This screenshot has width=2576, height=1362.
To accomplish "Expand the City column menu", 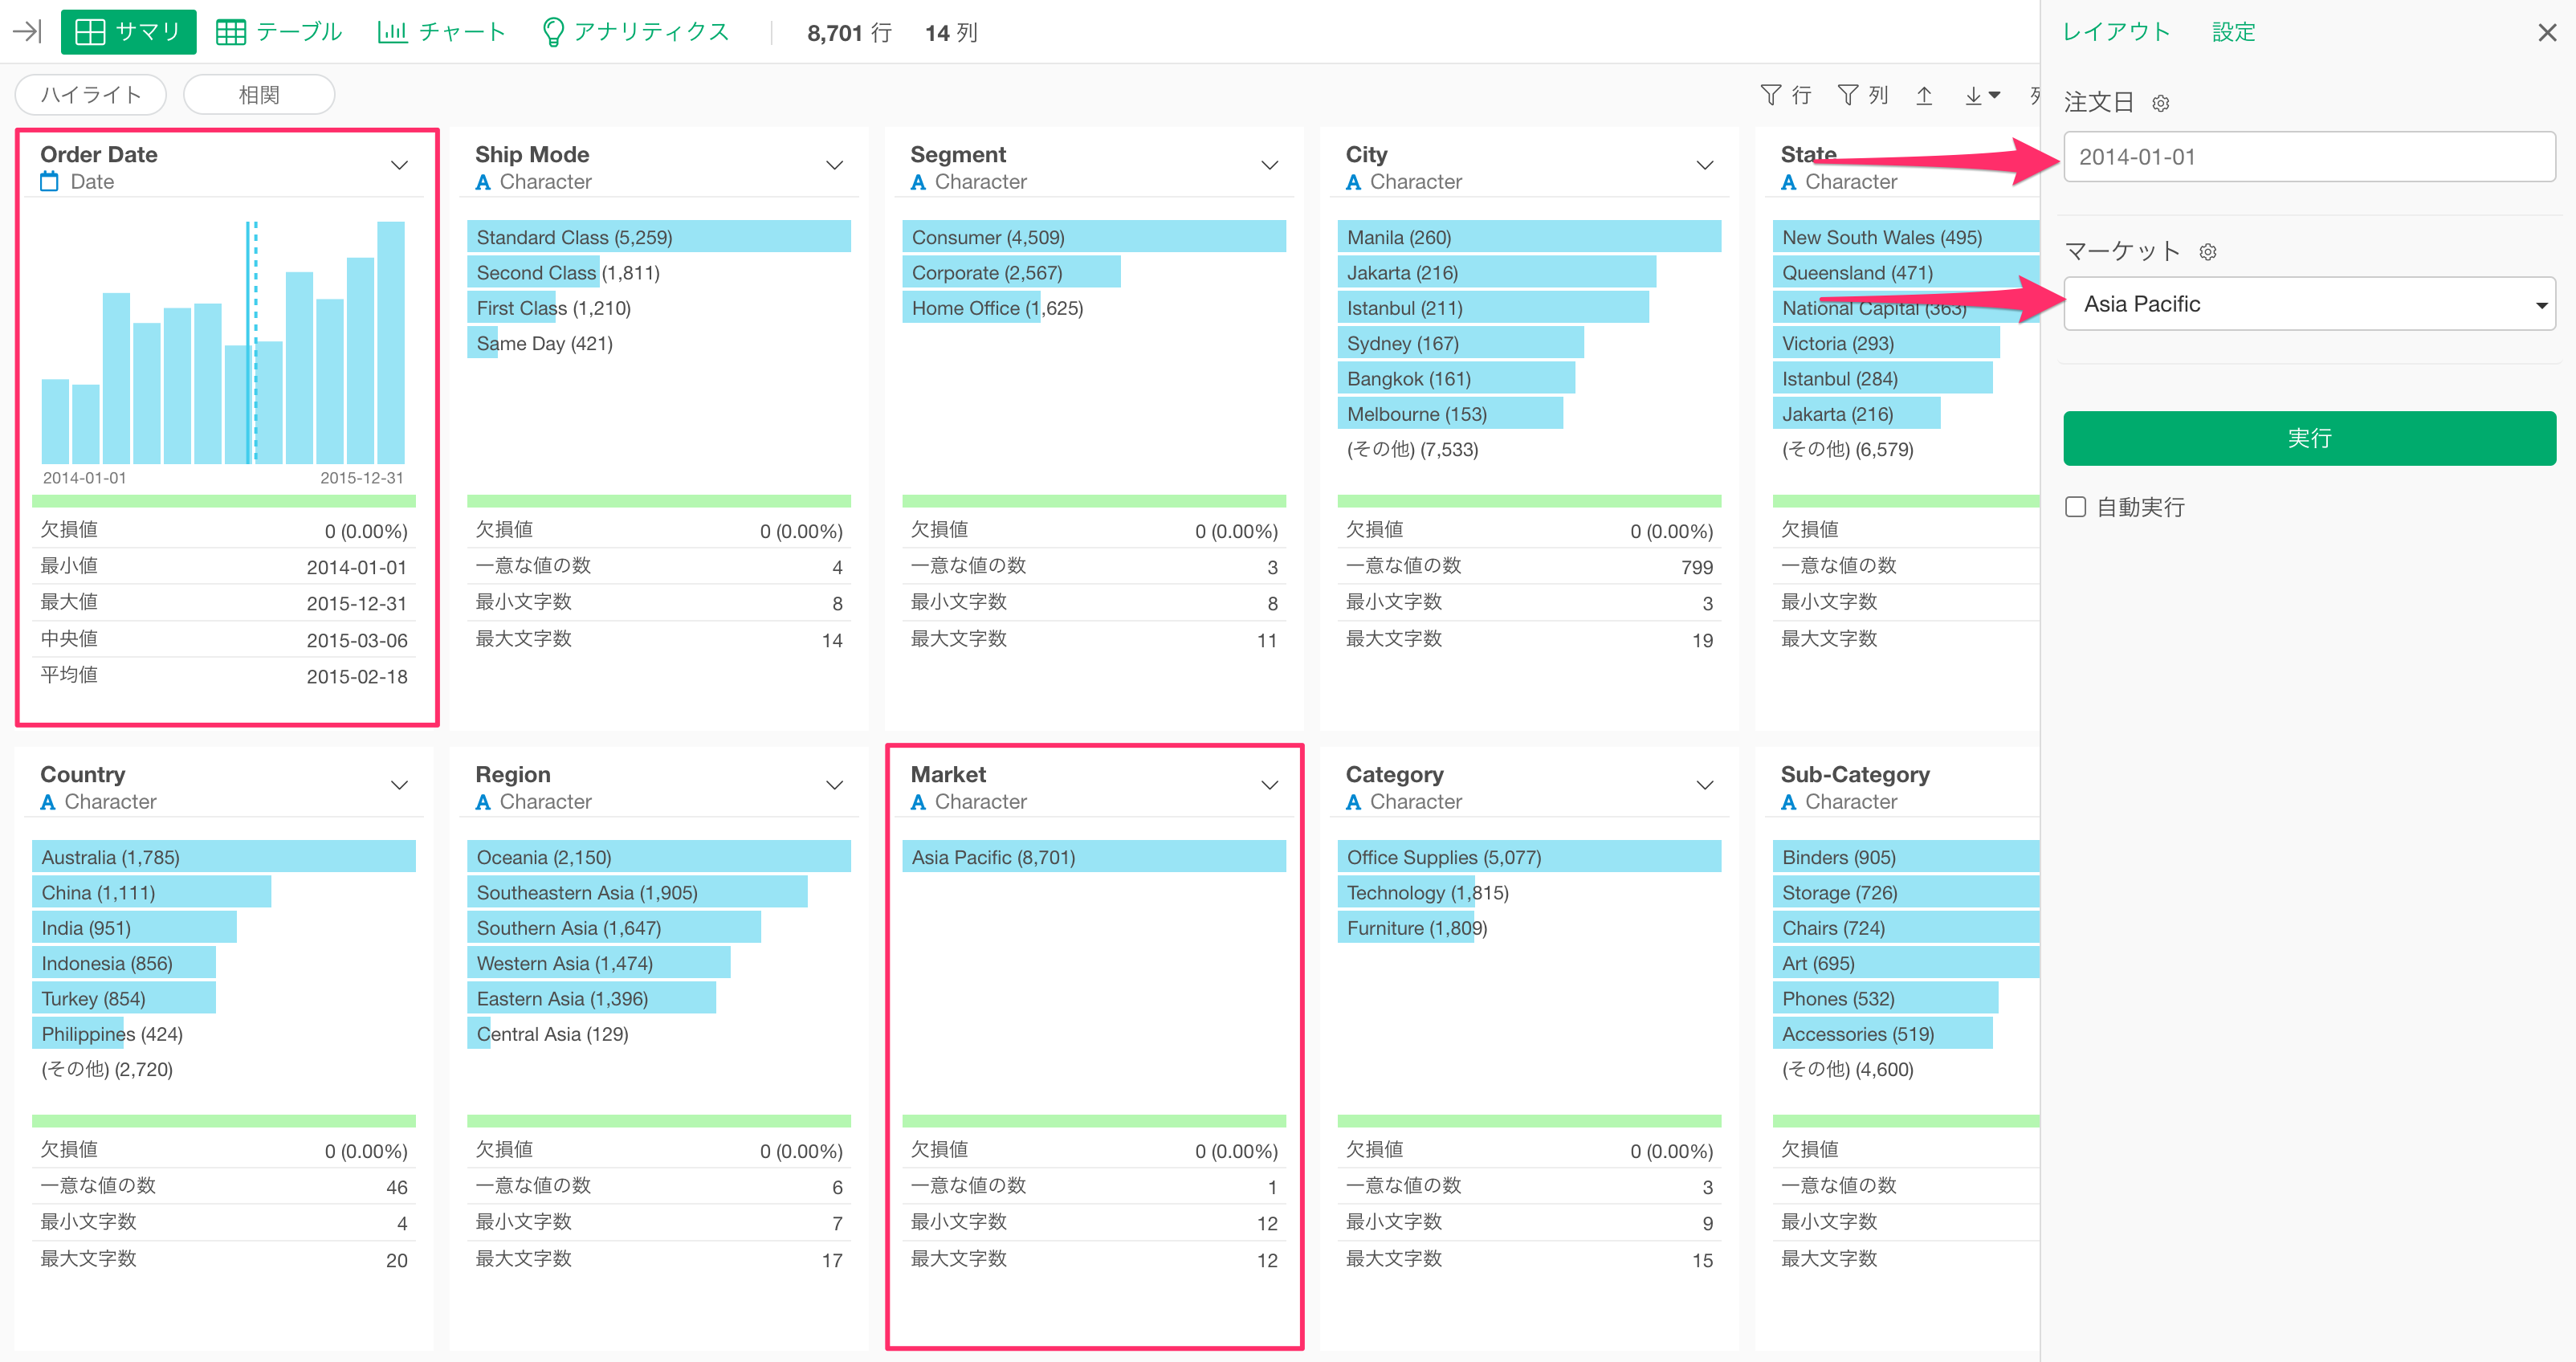I will [1704, 165].
